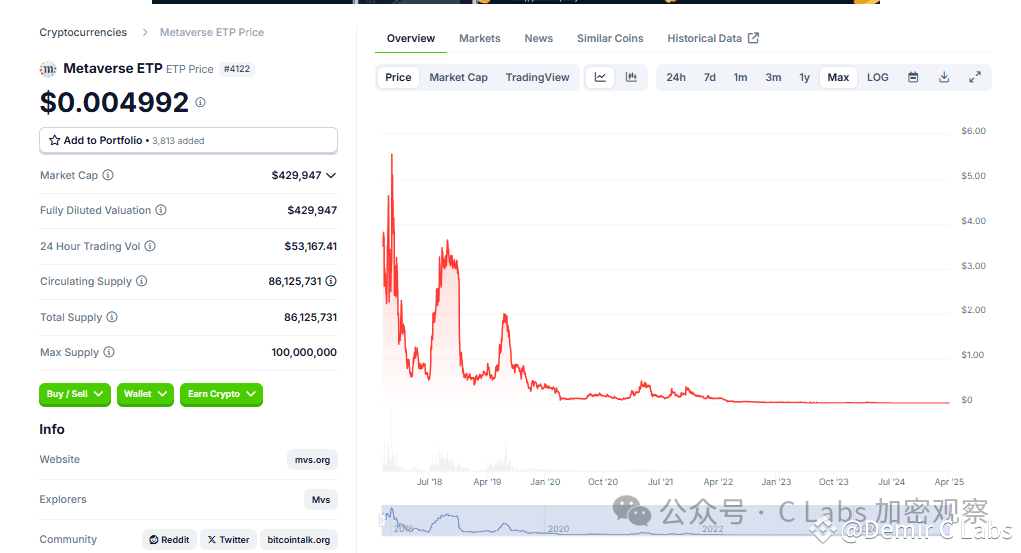Image resolution: width=1021 pixels, height=553 pixels.
Task: Expand the chart to fullscreen
Action: [x=975, y=77]
